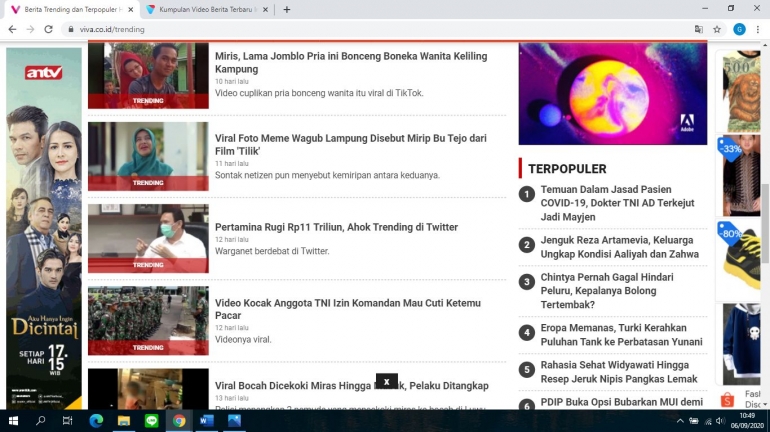Click the volume speaker icon
The image size is (770, 432).
pyautogui.click(x=720, y=421)
